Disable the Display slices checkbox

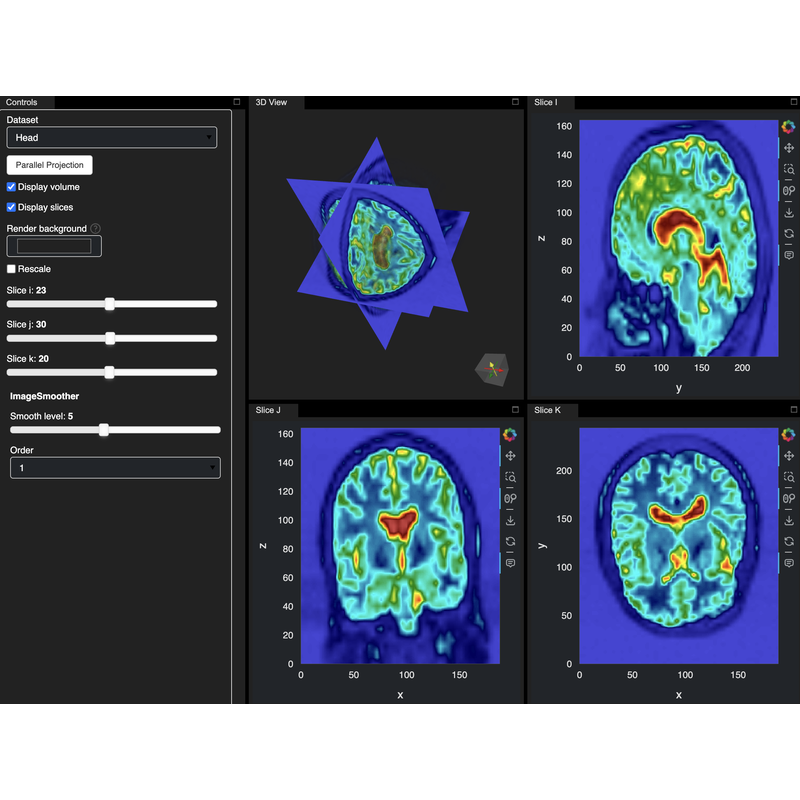coord(12,207)
